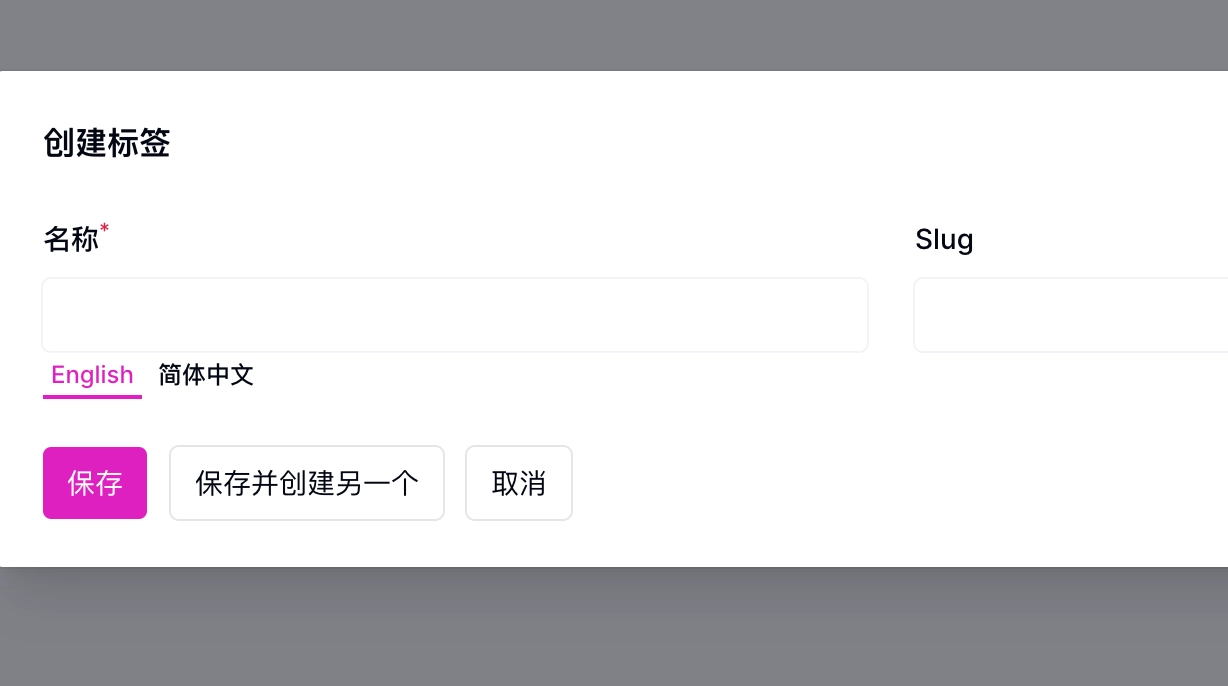1228x686 pixels.
Task: Click the 名称 field label
Action: click(x=71, y=240)
